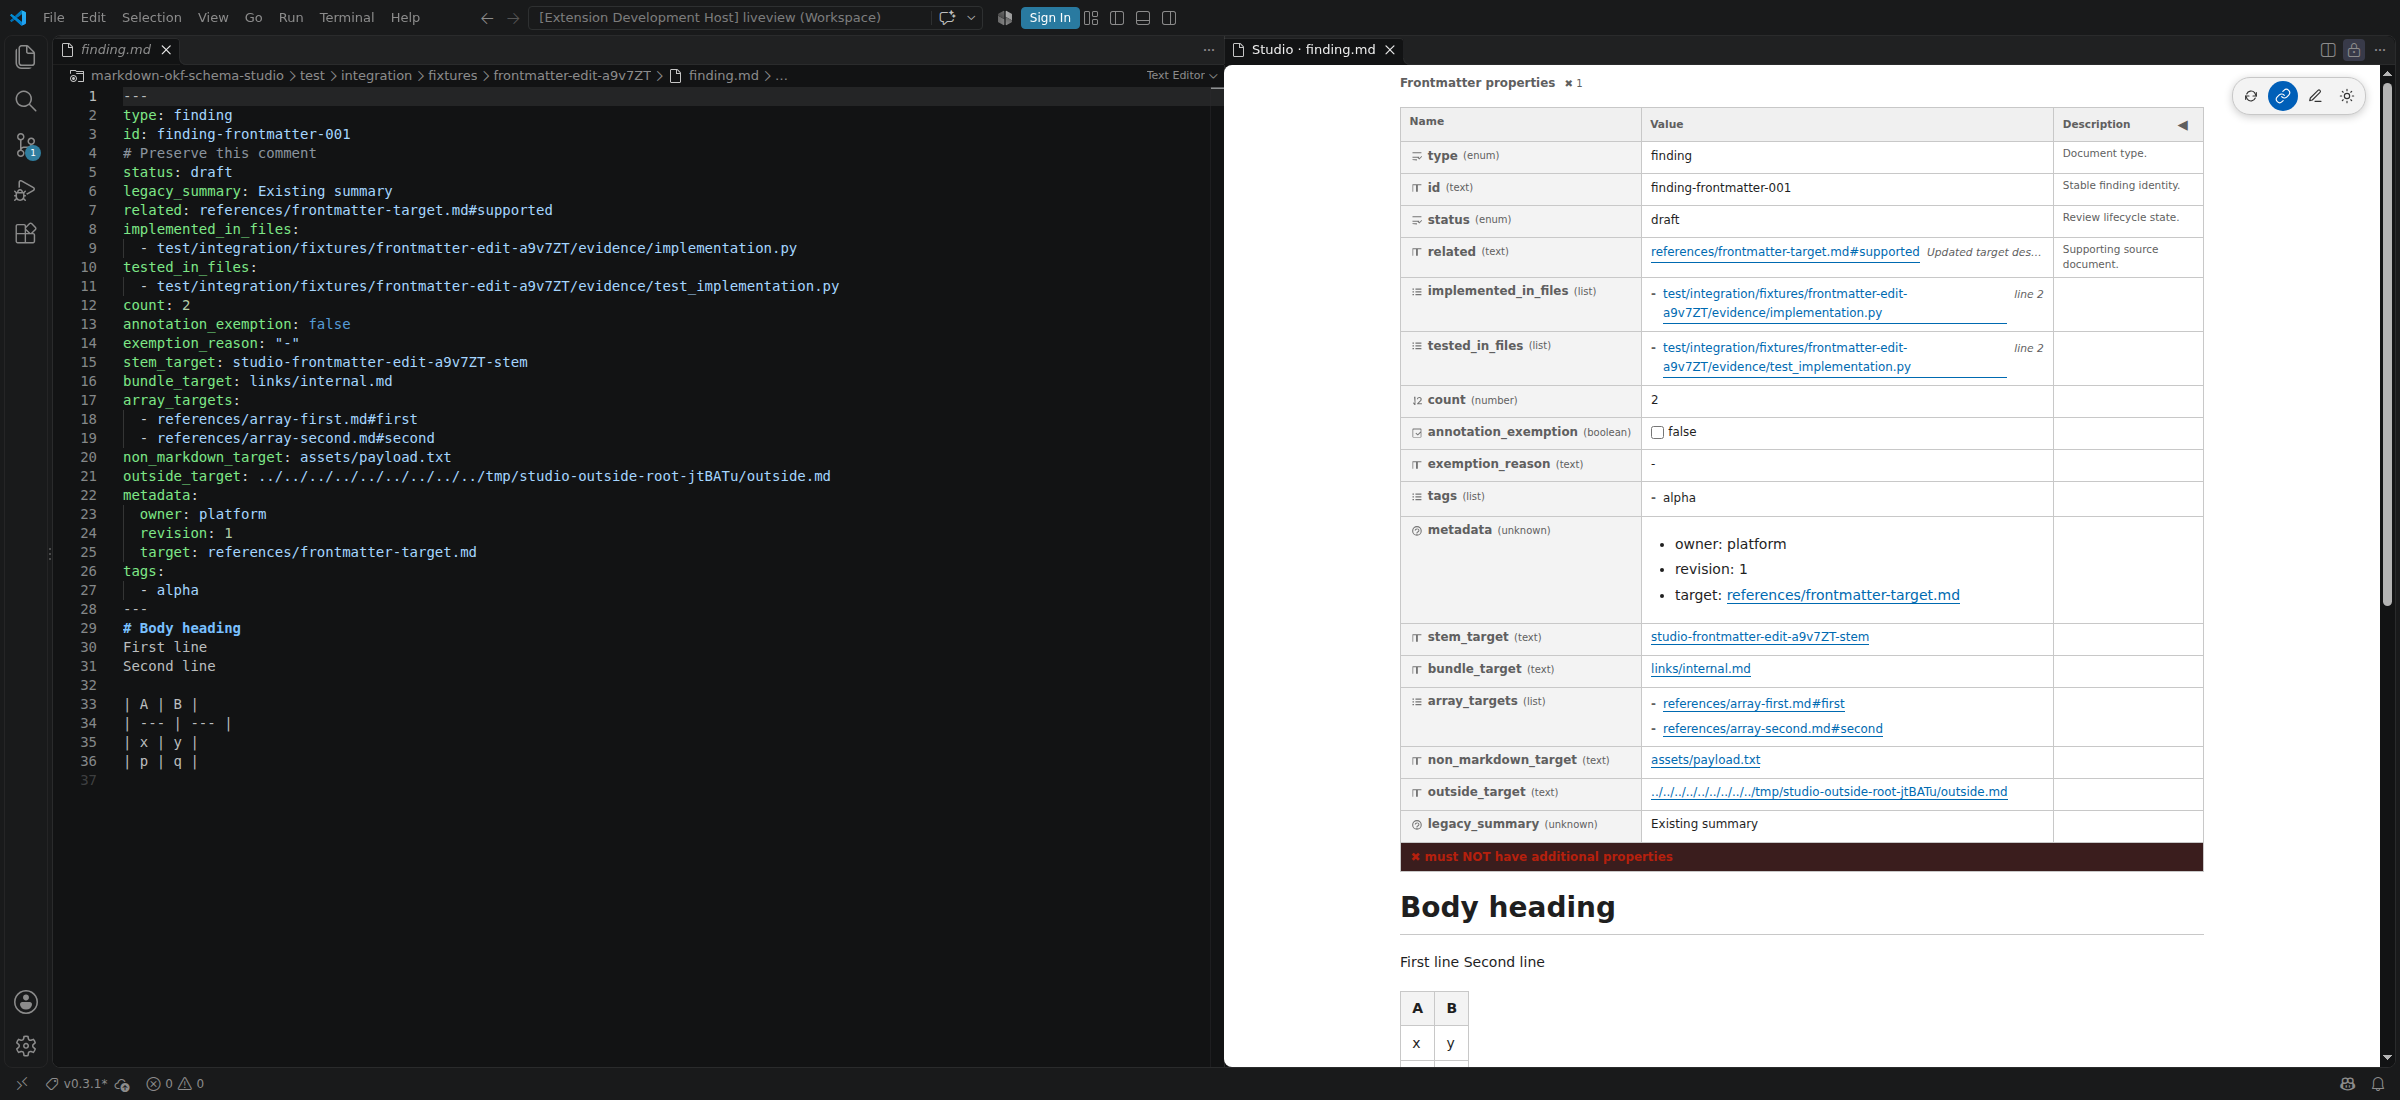This screenshot has width=2400, height=1100.
Task: Open fixtures breadcrumb segment
Action: point(453,75)
